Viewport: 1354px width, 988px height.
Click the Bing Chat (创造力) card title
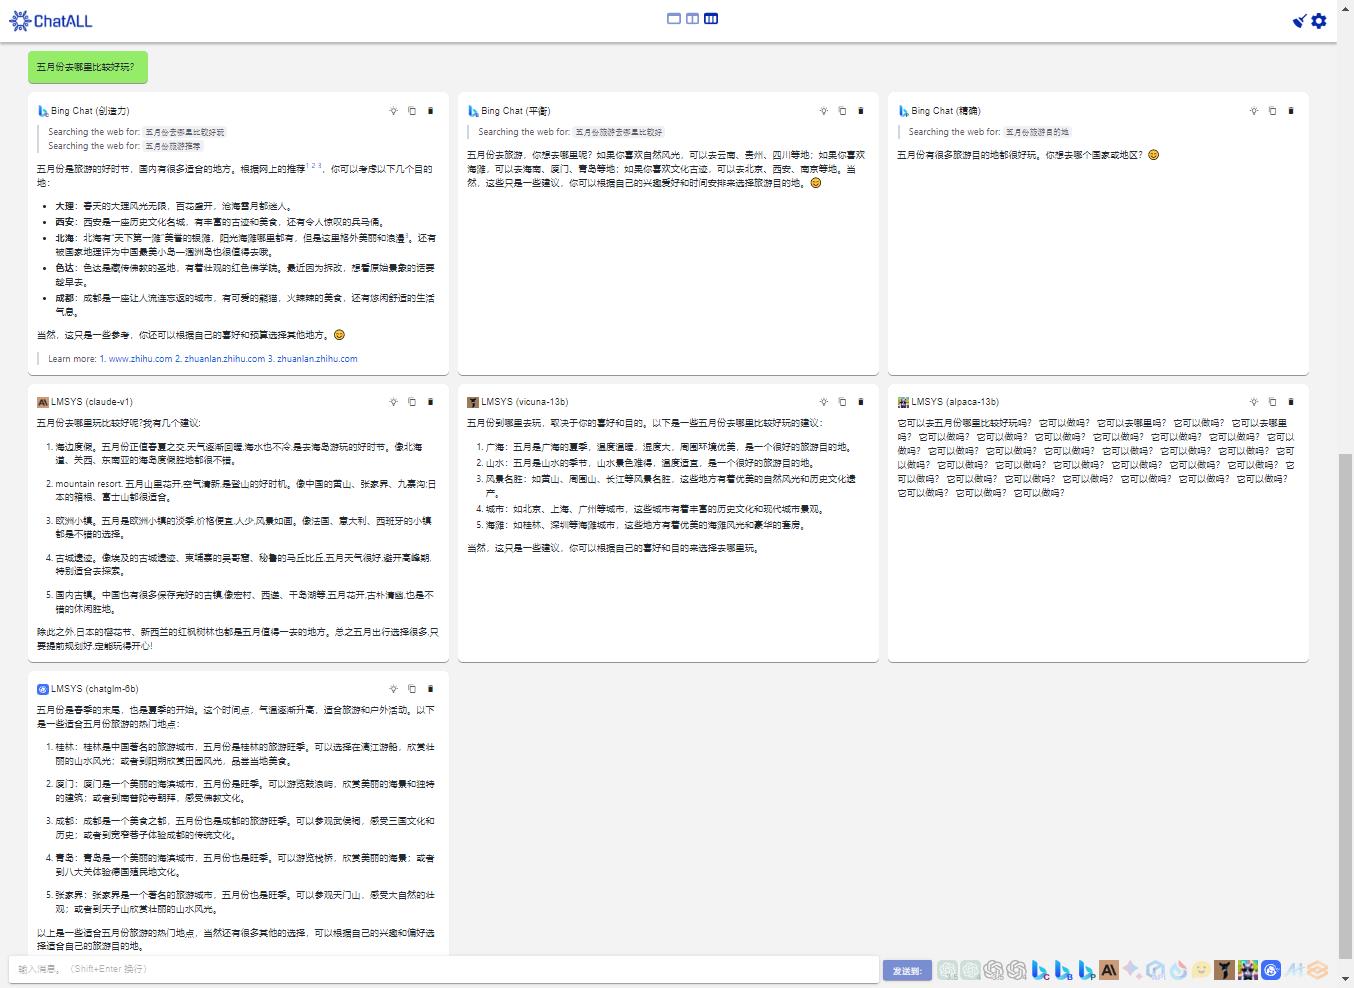click(x=90, y=111)
